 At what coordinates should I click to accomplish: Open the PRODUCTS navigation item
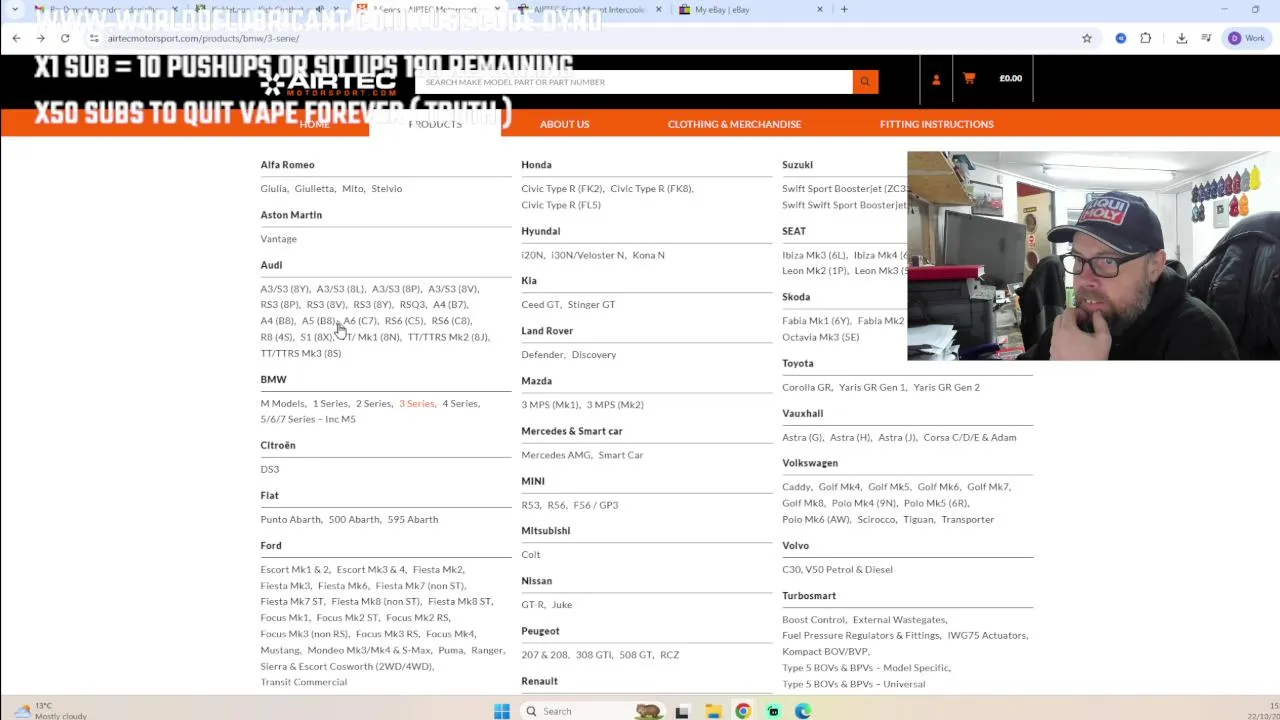pyautogui.click(x=435, y=124)
